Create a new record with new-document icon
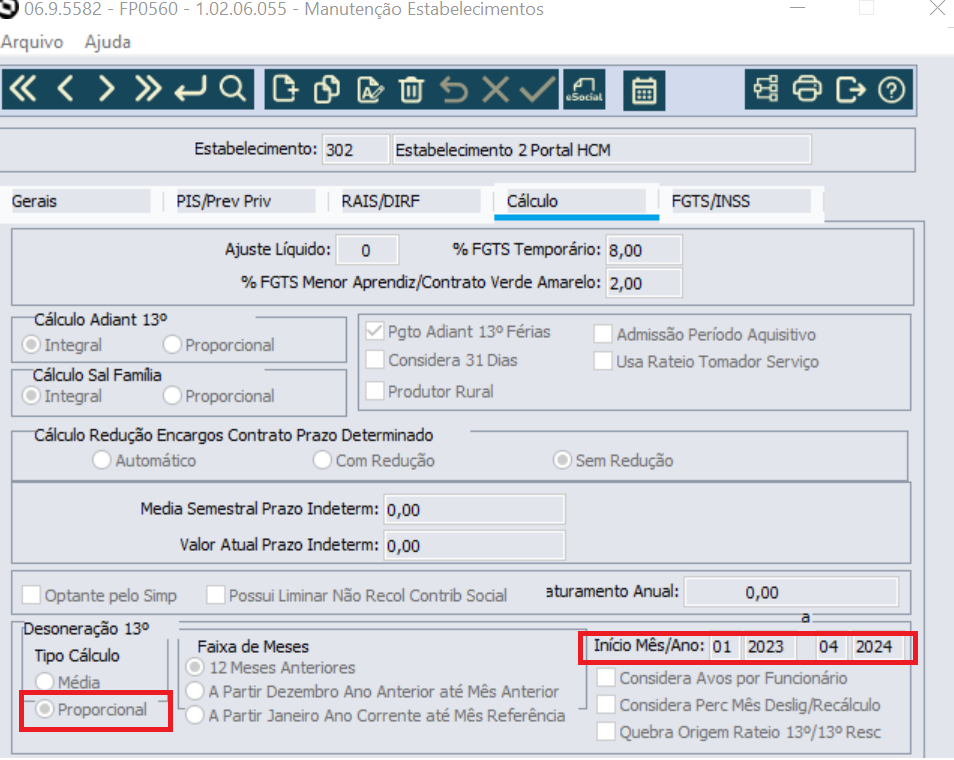The height and width of the screenshot is (760, 954). tap(285, 90)
